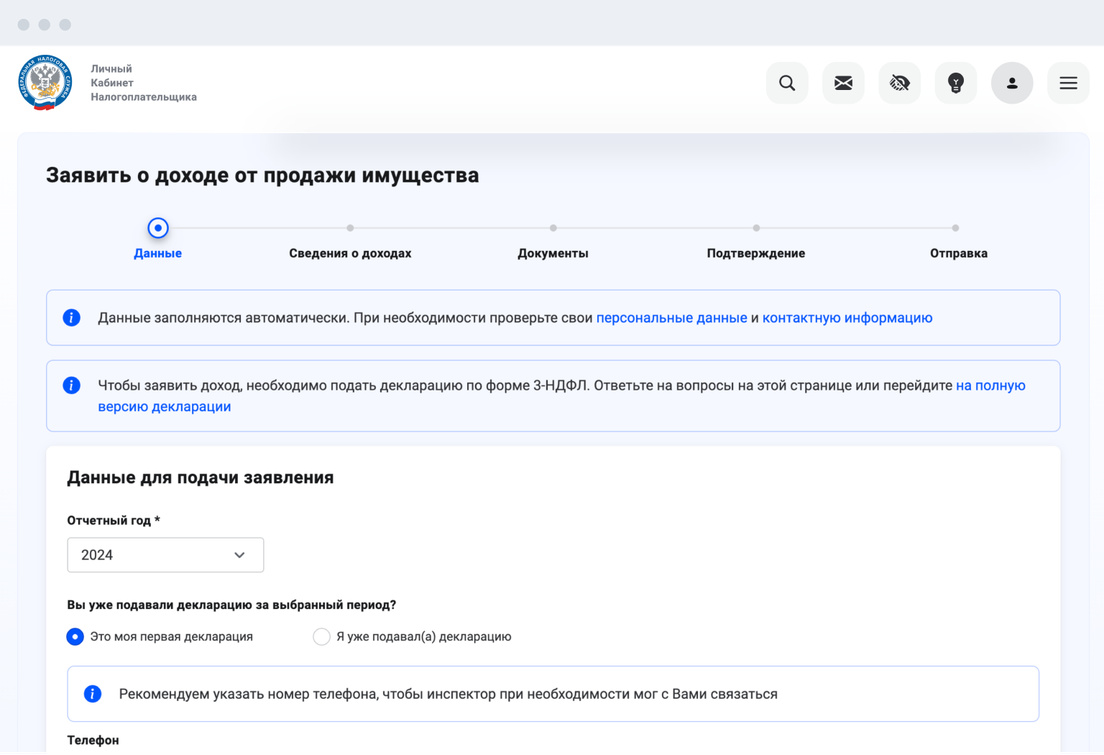This screenshot has width=1104, height=755.
Task: Open the hamburger menu
Action: coord(1068,83)
